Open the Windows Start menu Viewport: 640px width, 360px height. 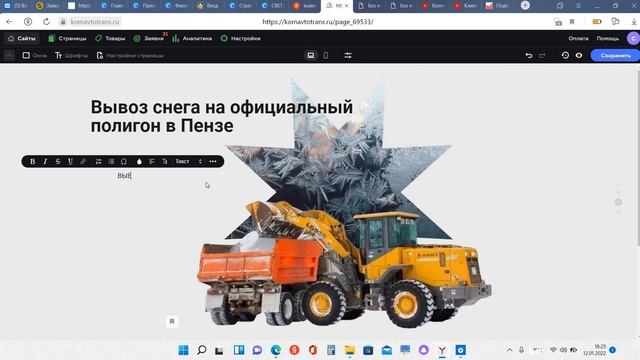[184, 350]
